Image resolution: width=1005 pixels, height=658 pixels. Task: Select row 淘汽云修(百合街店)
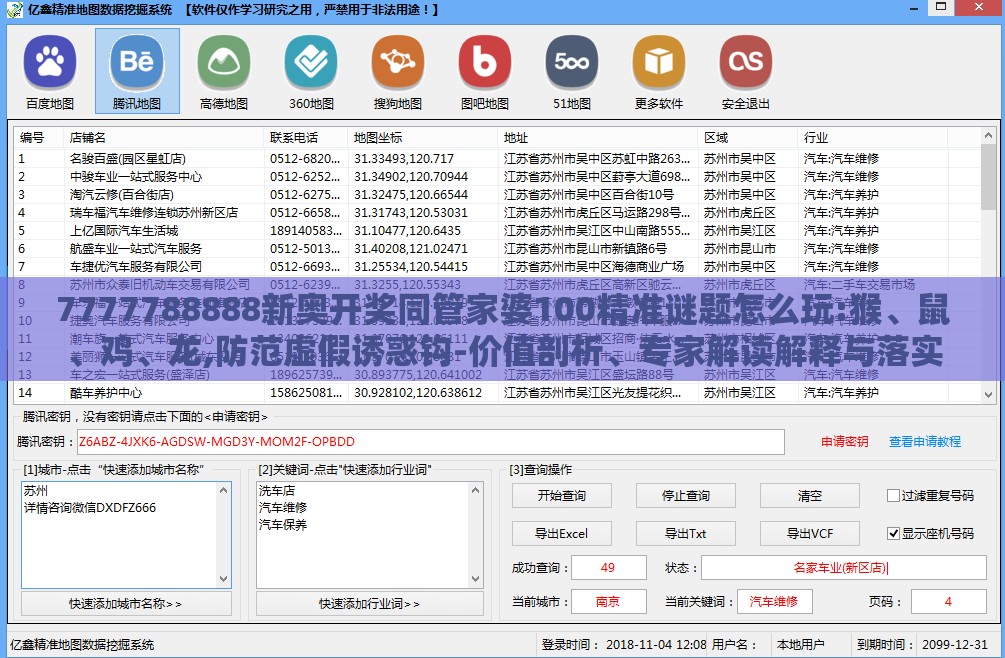(x=497, y=194)
